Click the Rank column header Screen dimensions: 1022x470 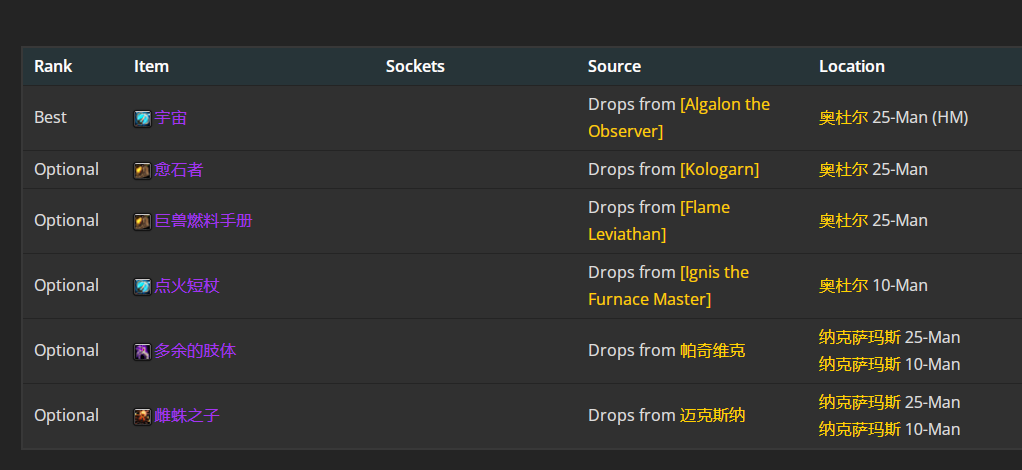(x=53, y=66)
